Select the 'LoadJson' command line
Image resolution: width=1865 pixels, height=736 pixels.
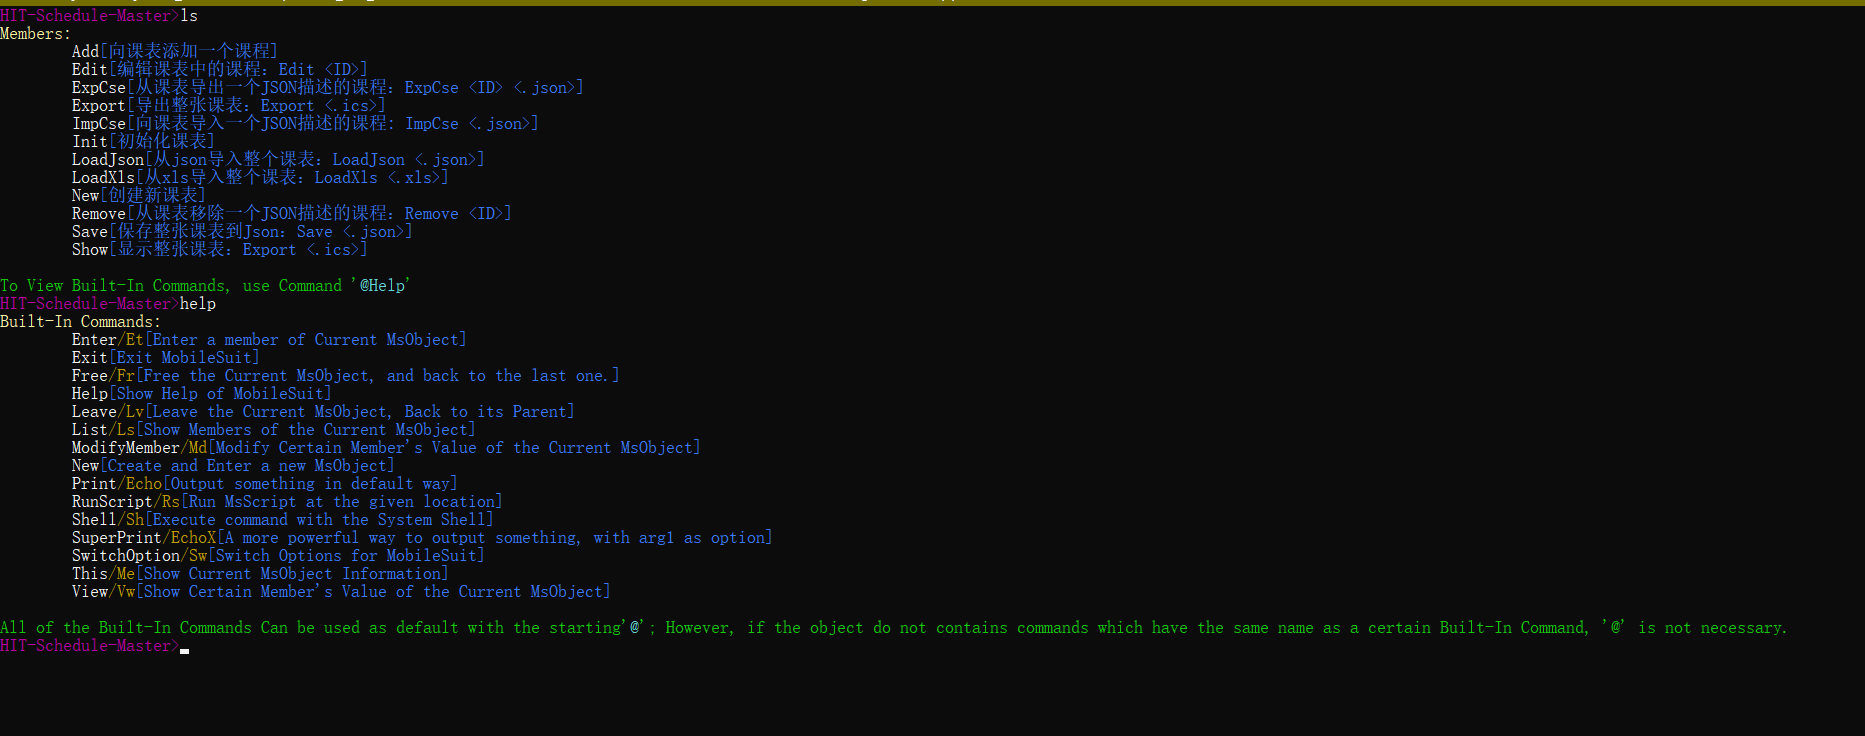(278, 159)
